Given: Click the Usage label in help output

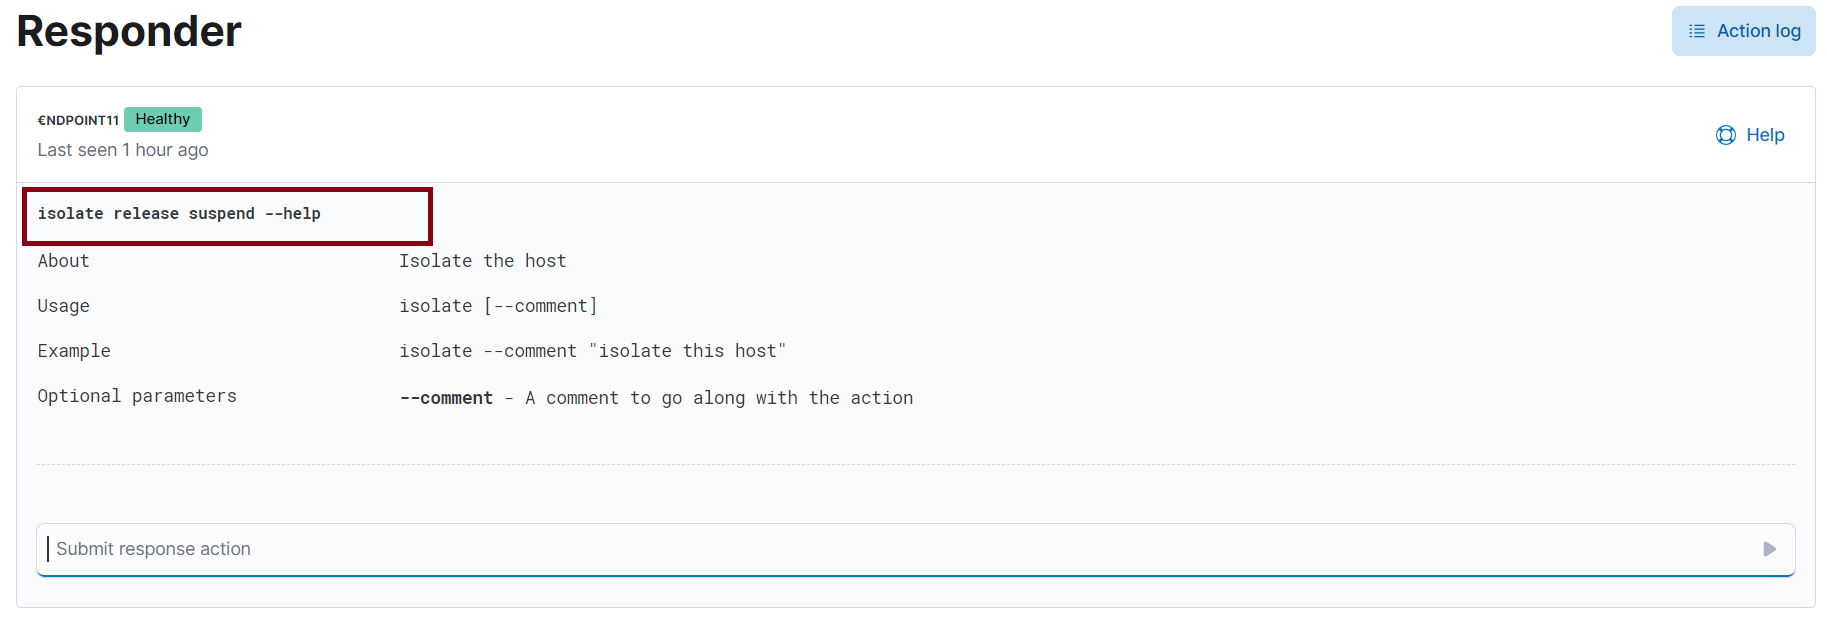Looking at the screenshot, I should 63,305.
